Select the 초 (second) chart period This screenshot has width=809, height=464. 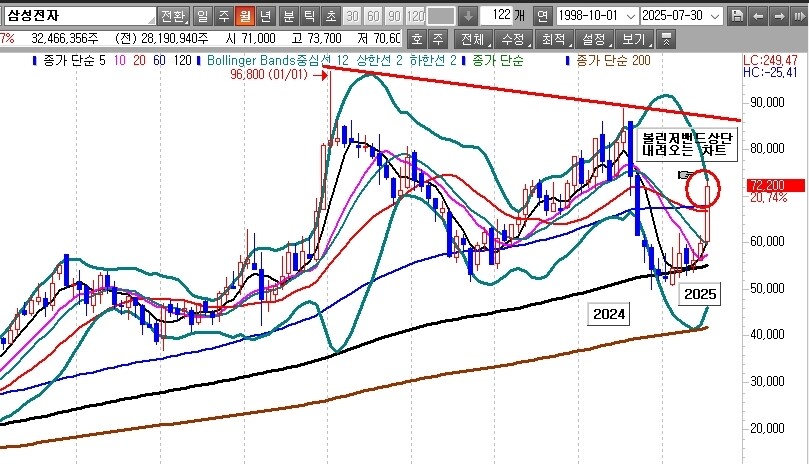click(331, 16)
